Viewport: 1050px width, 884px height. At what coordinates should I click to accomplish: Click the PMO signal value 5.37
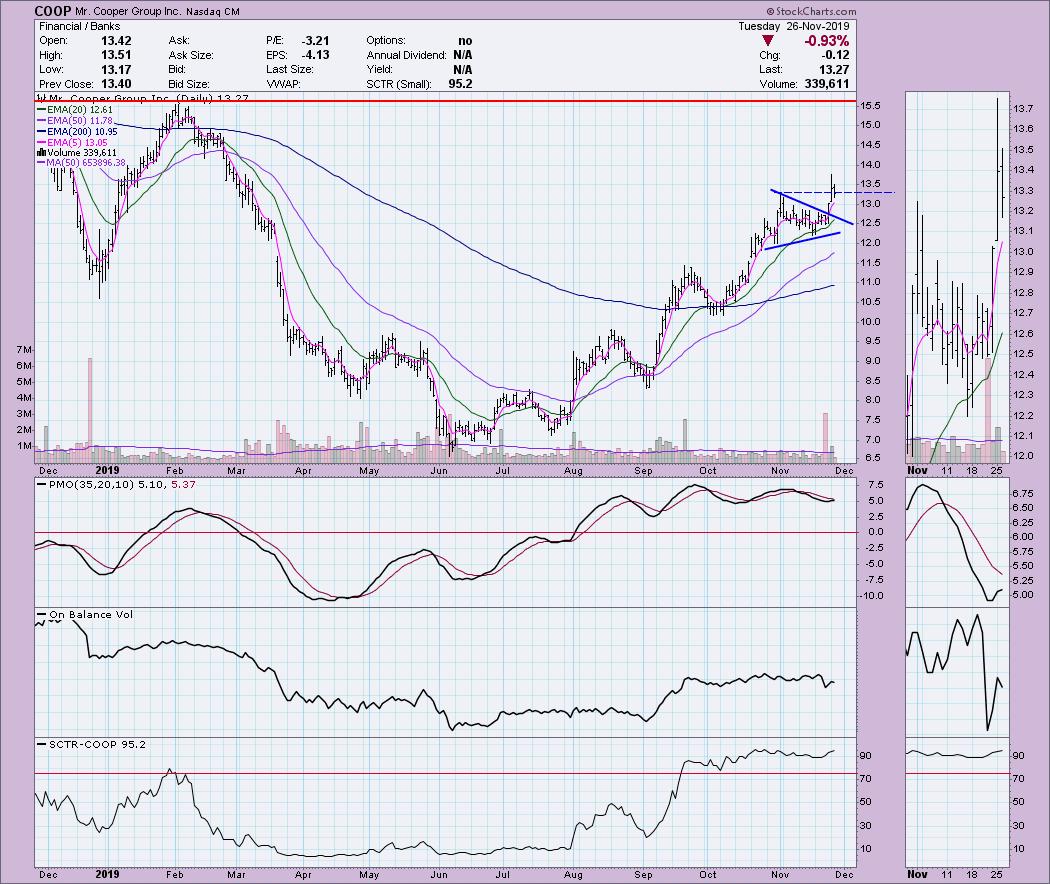tap(183, 484)
